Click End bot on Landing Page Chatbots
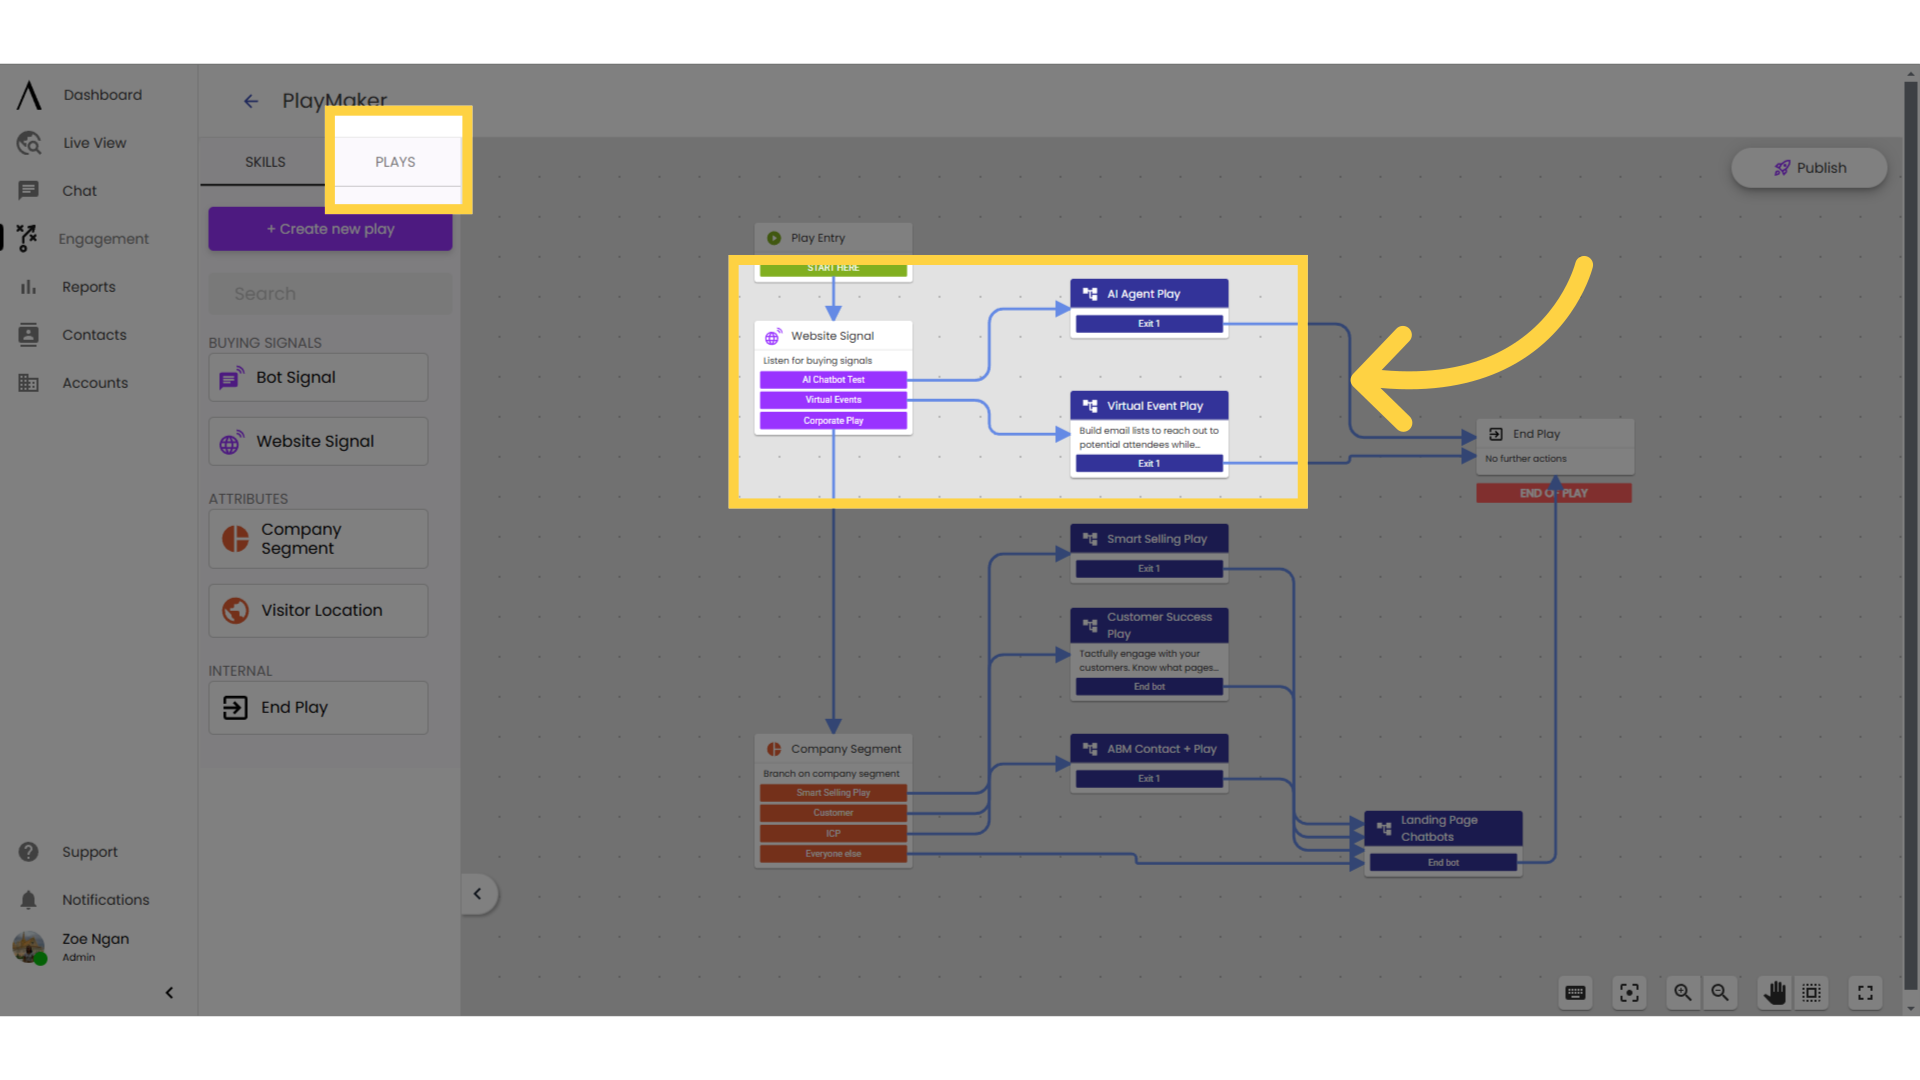1920x1080 pixels. point(1443,863)
